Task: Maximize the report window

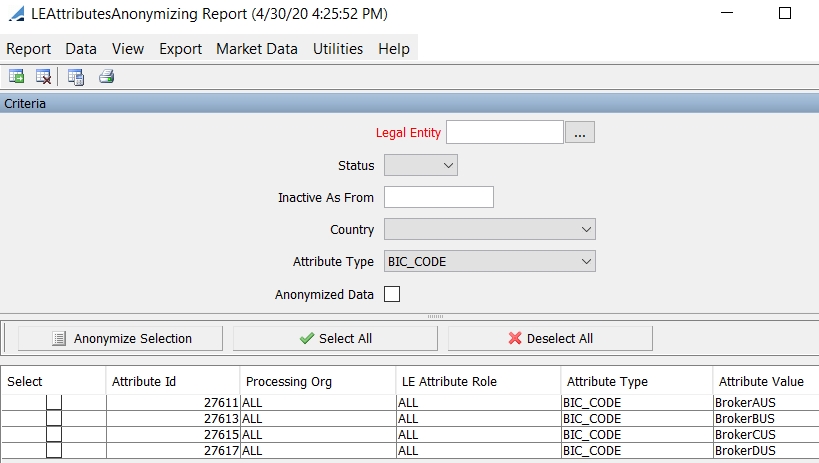Action: [x=785, y=13]
